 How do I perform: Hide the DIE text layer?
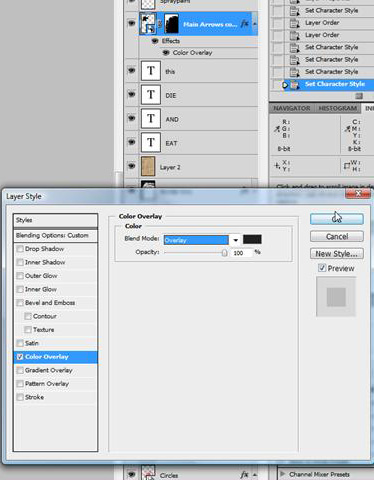(131, 94)
